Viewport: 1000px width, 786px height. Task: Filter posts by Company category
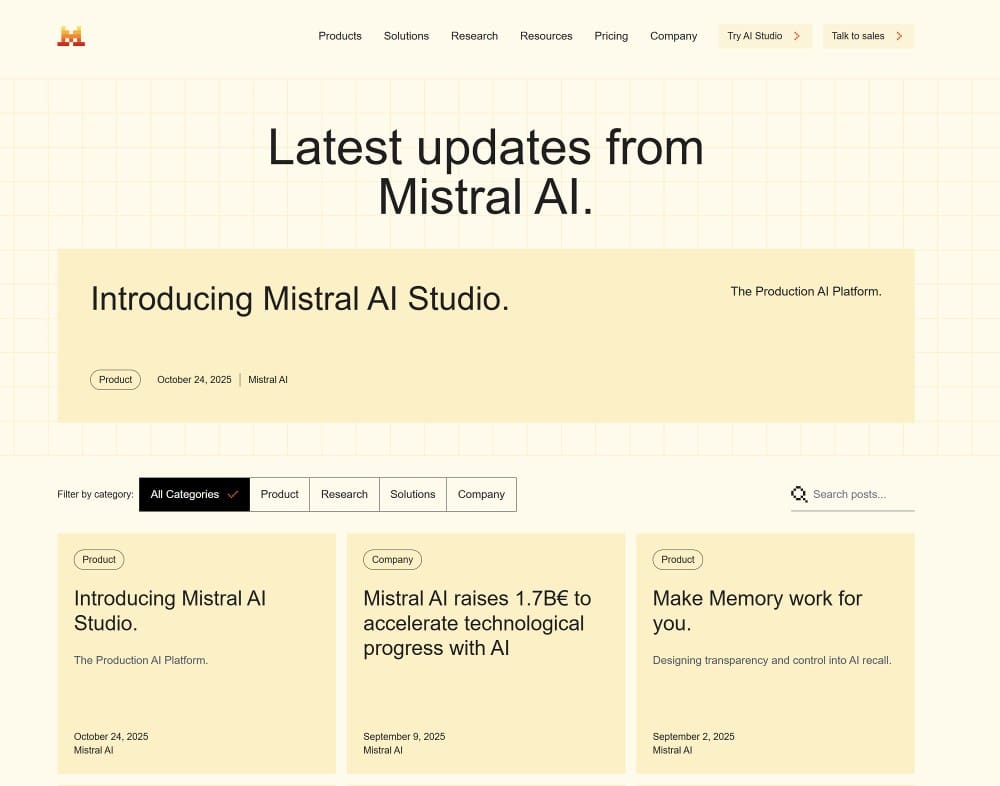pos(481,494)
